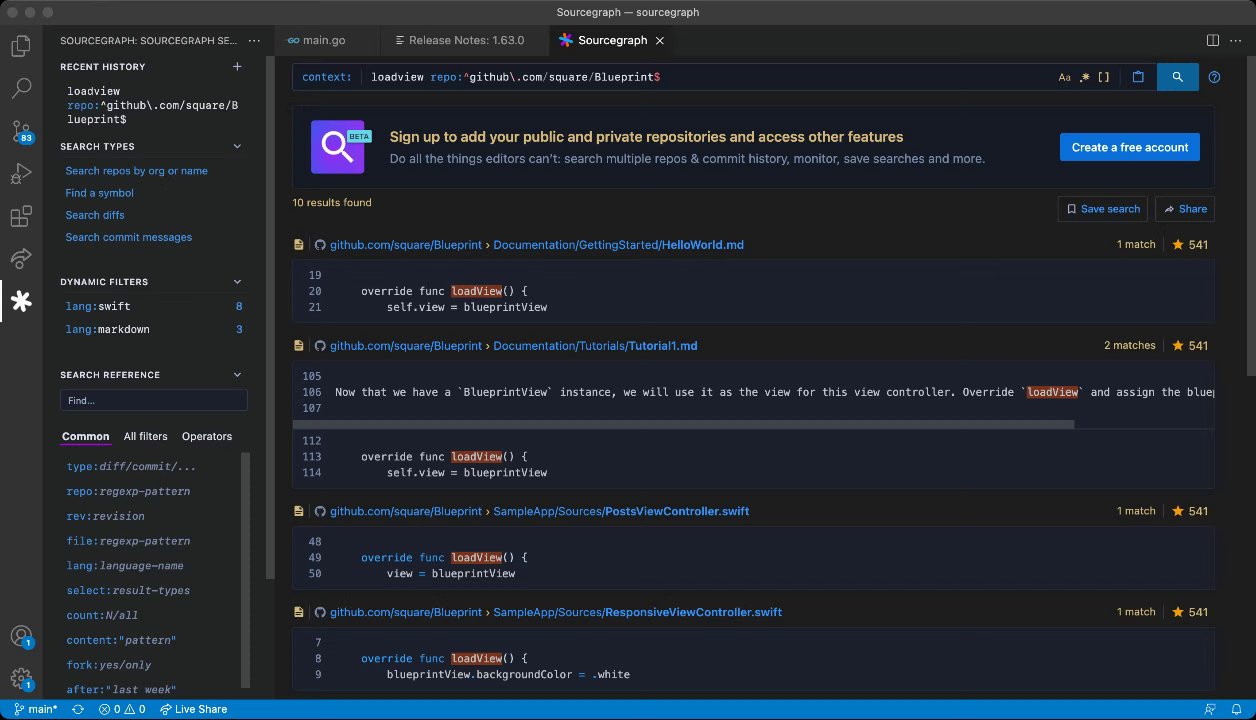Click the main search query input field
The height and width of the screenshot is (720, 1256).
706,77
